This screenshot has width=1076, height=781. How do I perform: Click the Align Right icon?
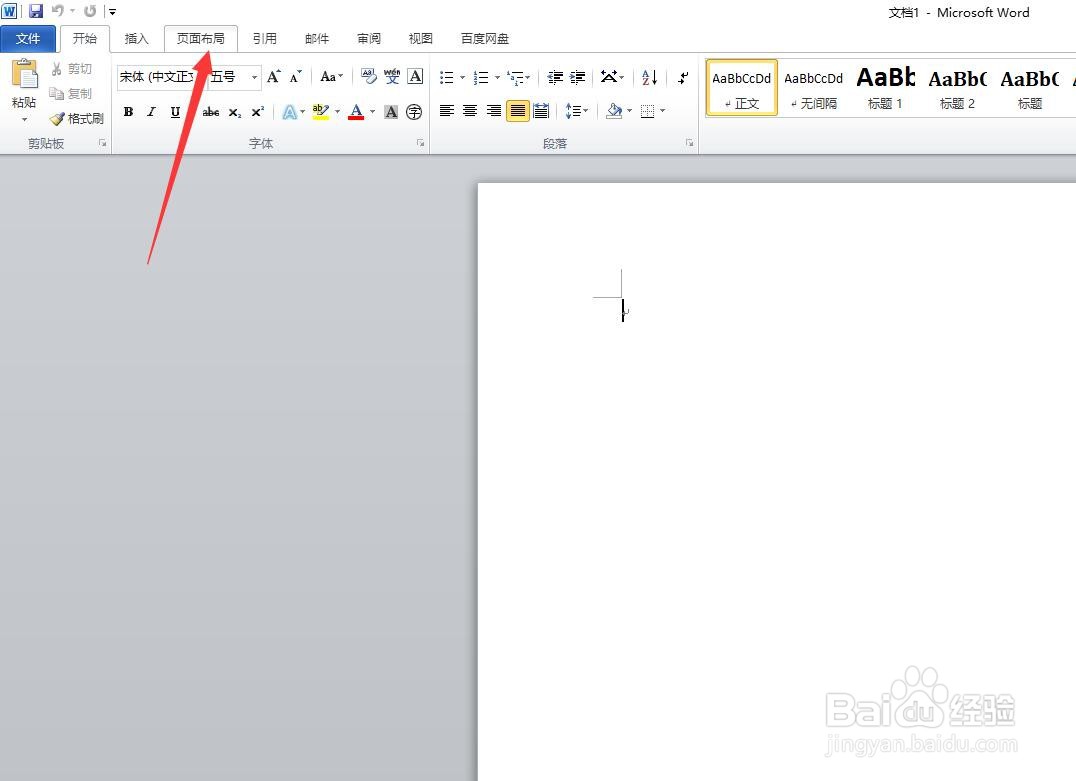point(493,111)
